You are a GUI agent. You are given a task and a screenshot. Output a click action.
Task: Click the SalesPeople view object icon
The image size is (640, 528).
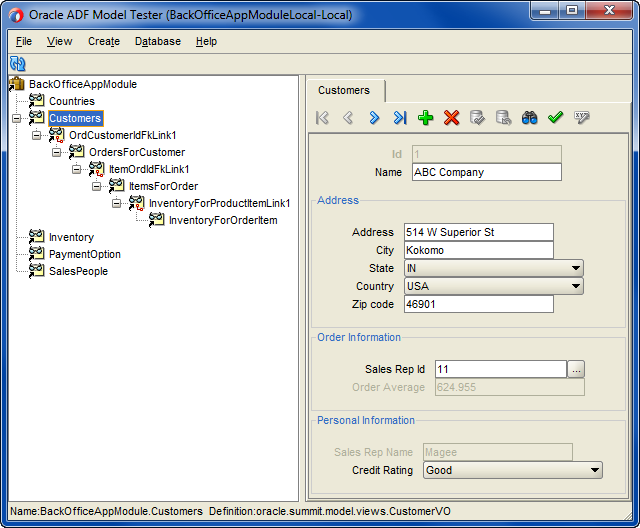click(x=36, y=271)
